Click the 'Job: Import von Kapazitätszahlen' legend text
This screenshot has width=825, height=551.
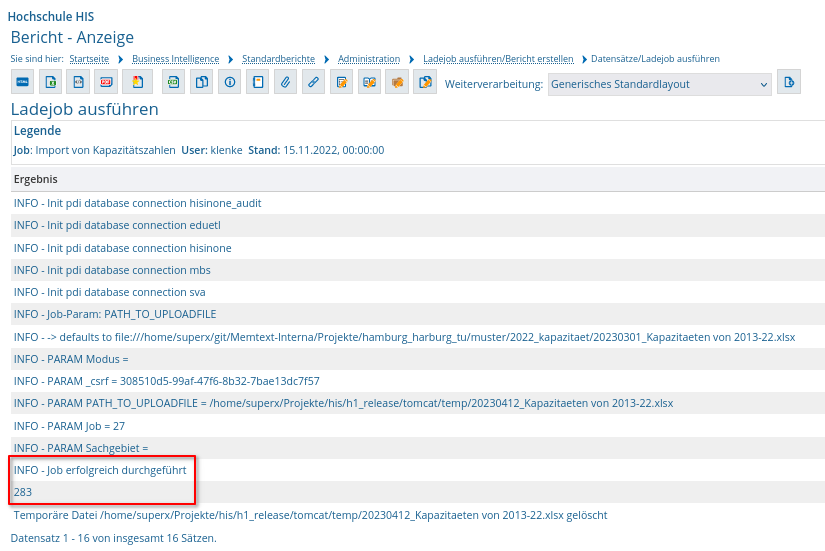click(95, 151)
